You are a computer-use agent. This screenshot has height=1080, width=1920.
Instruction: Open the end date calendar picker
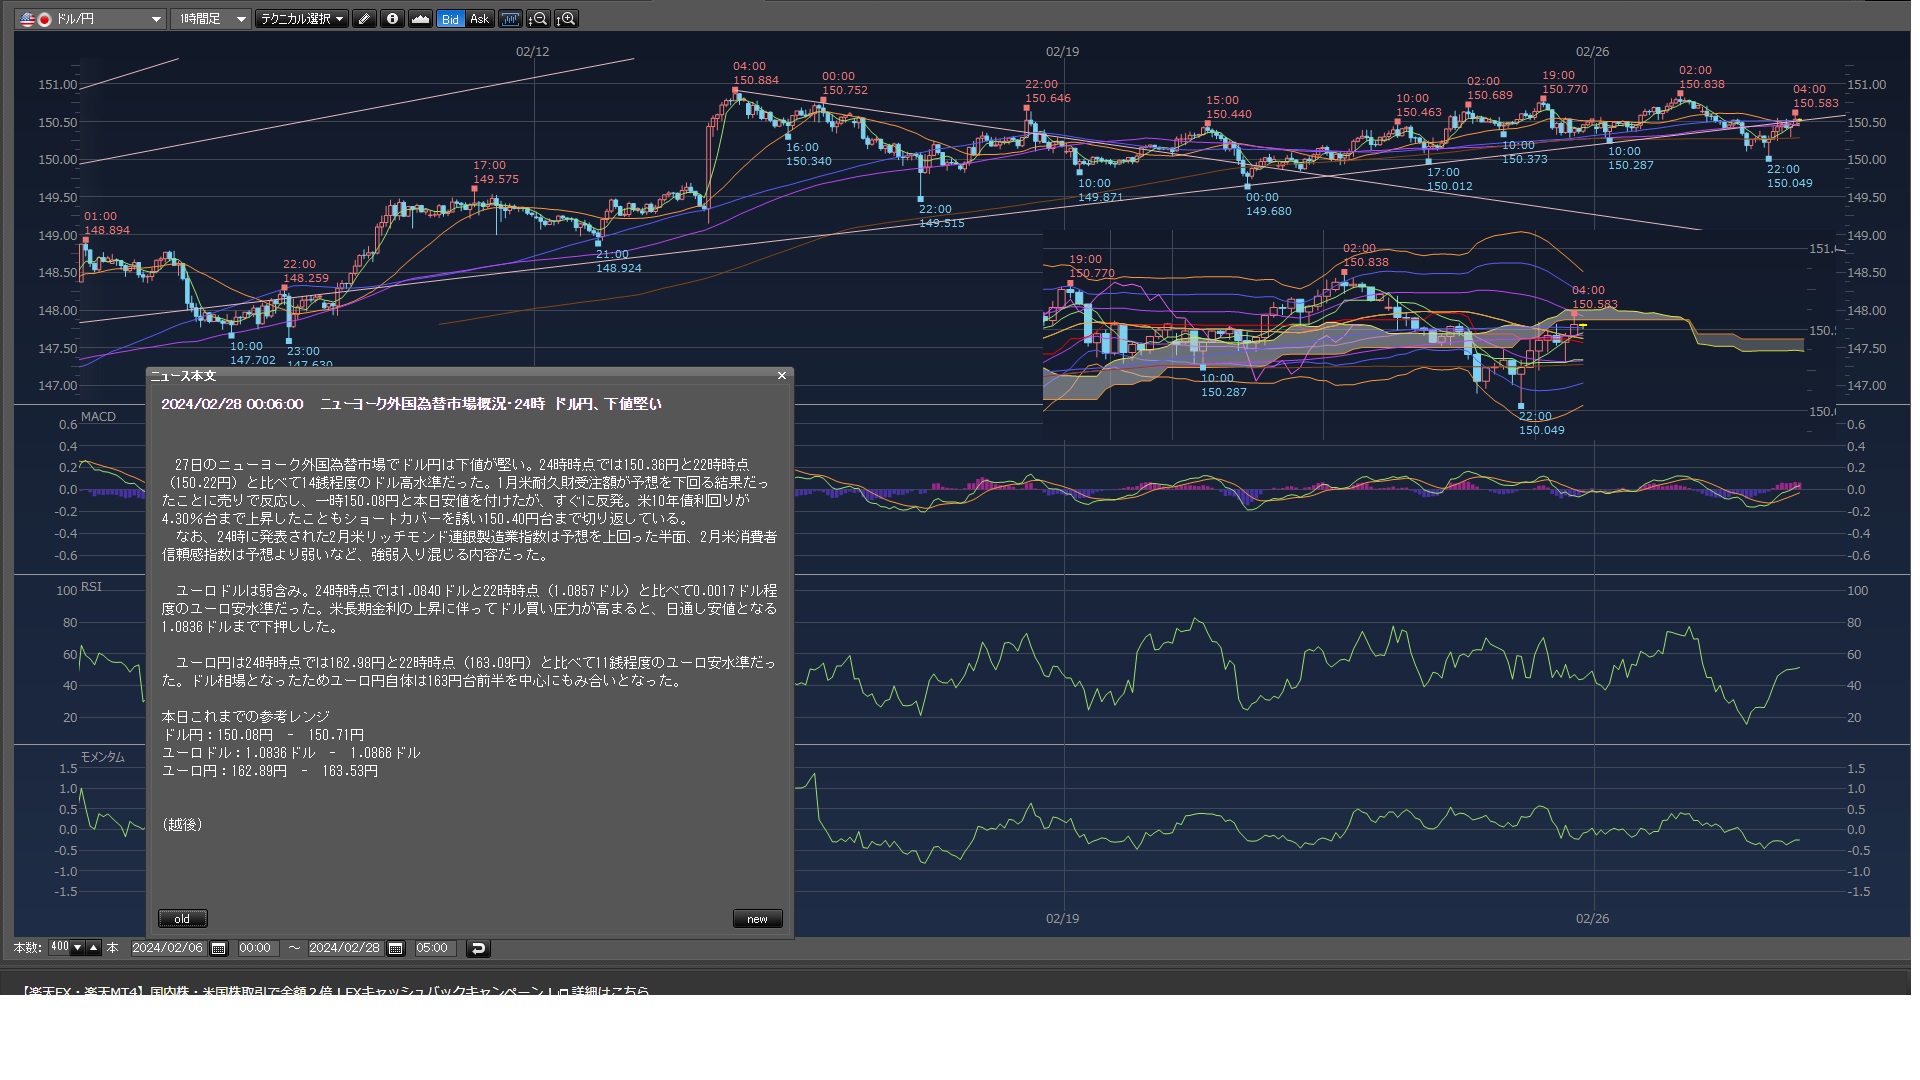click(396, 948)
